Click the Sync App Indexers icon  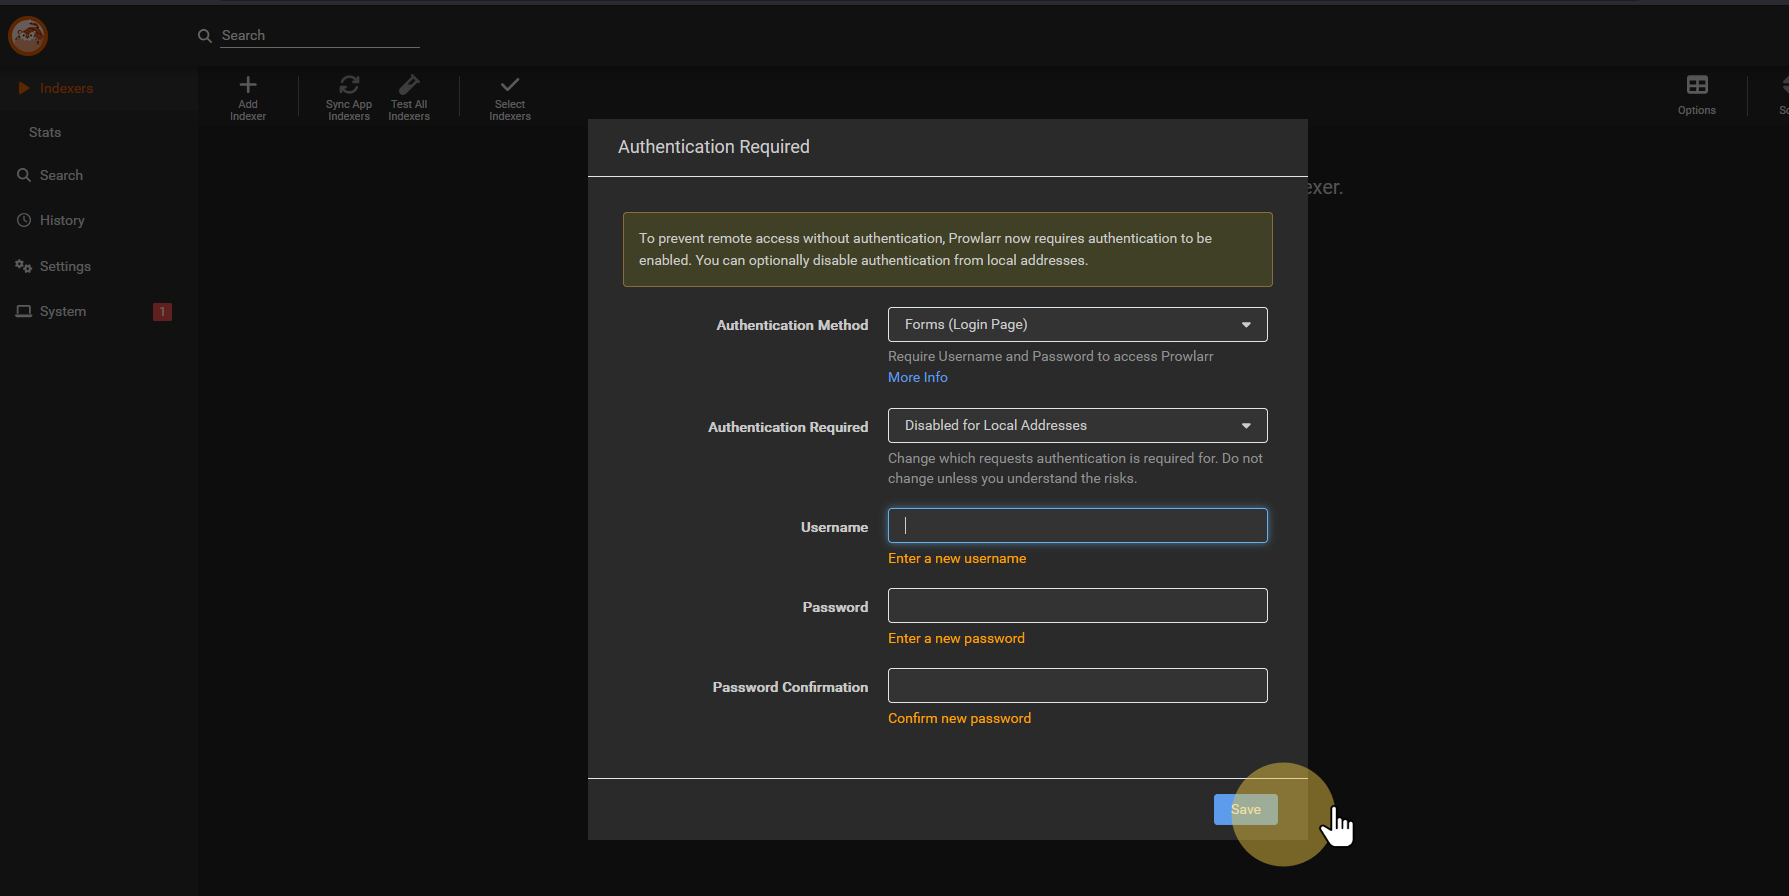click(349, 85)
